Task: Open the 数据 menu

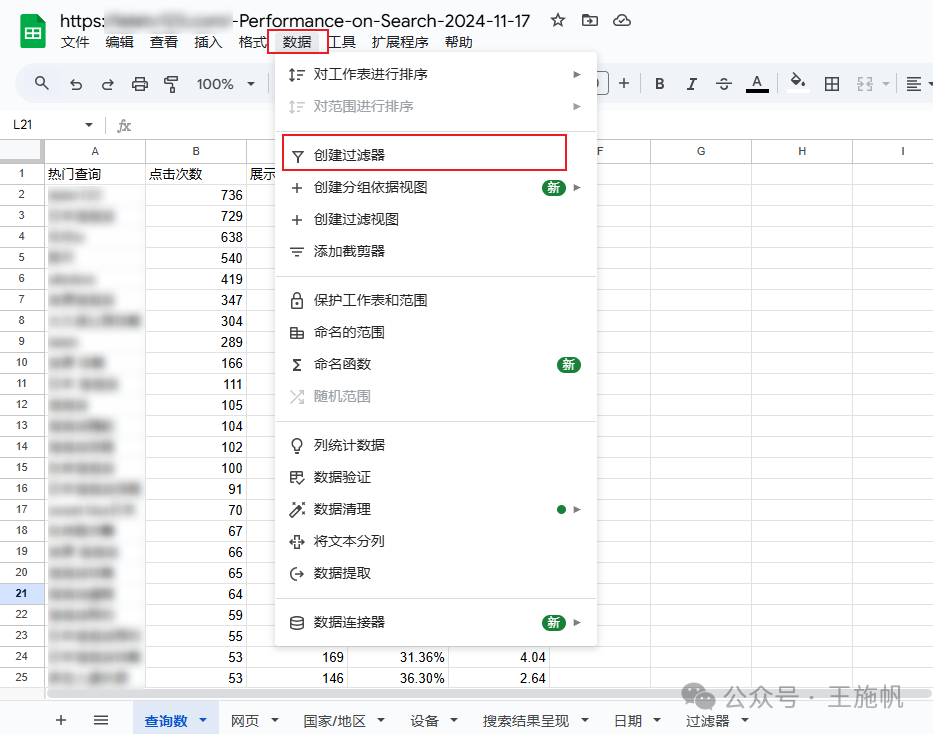Action: point(297,42)
